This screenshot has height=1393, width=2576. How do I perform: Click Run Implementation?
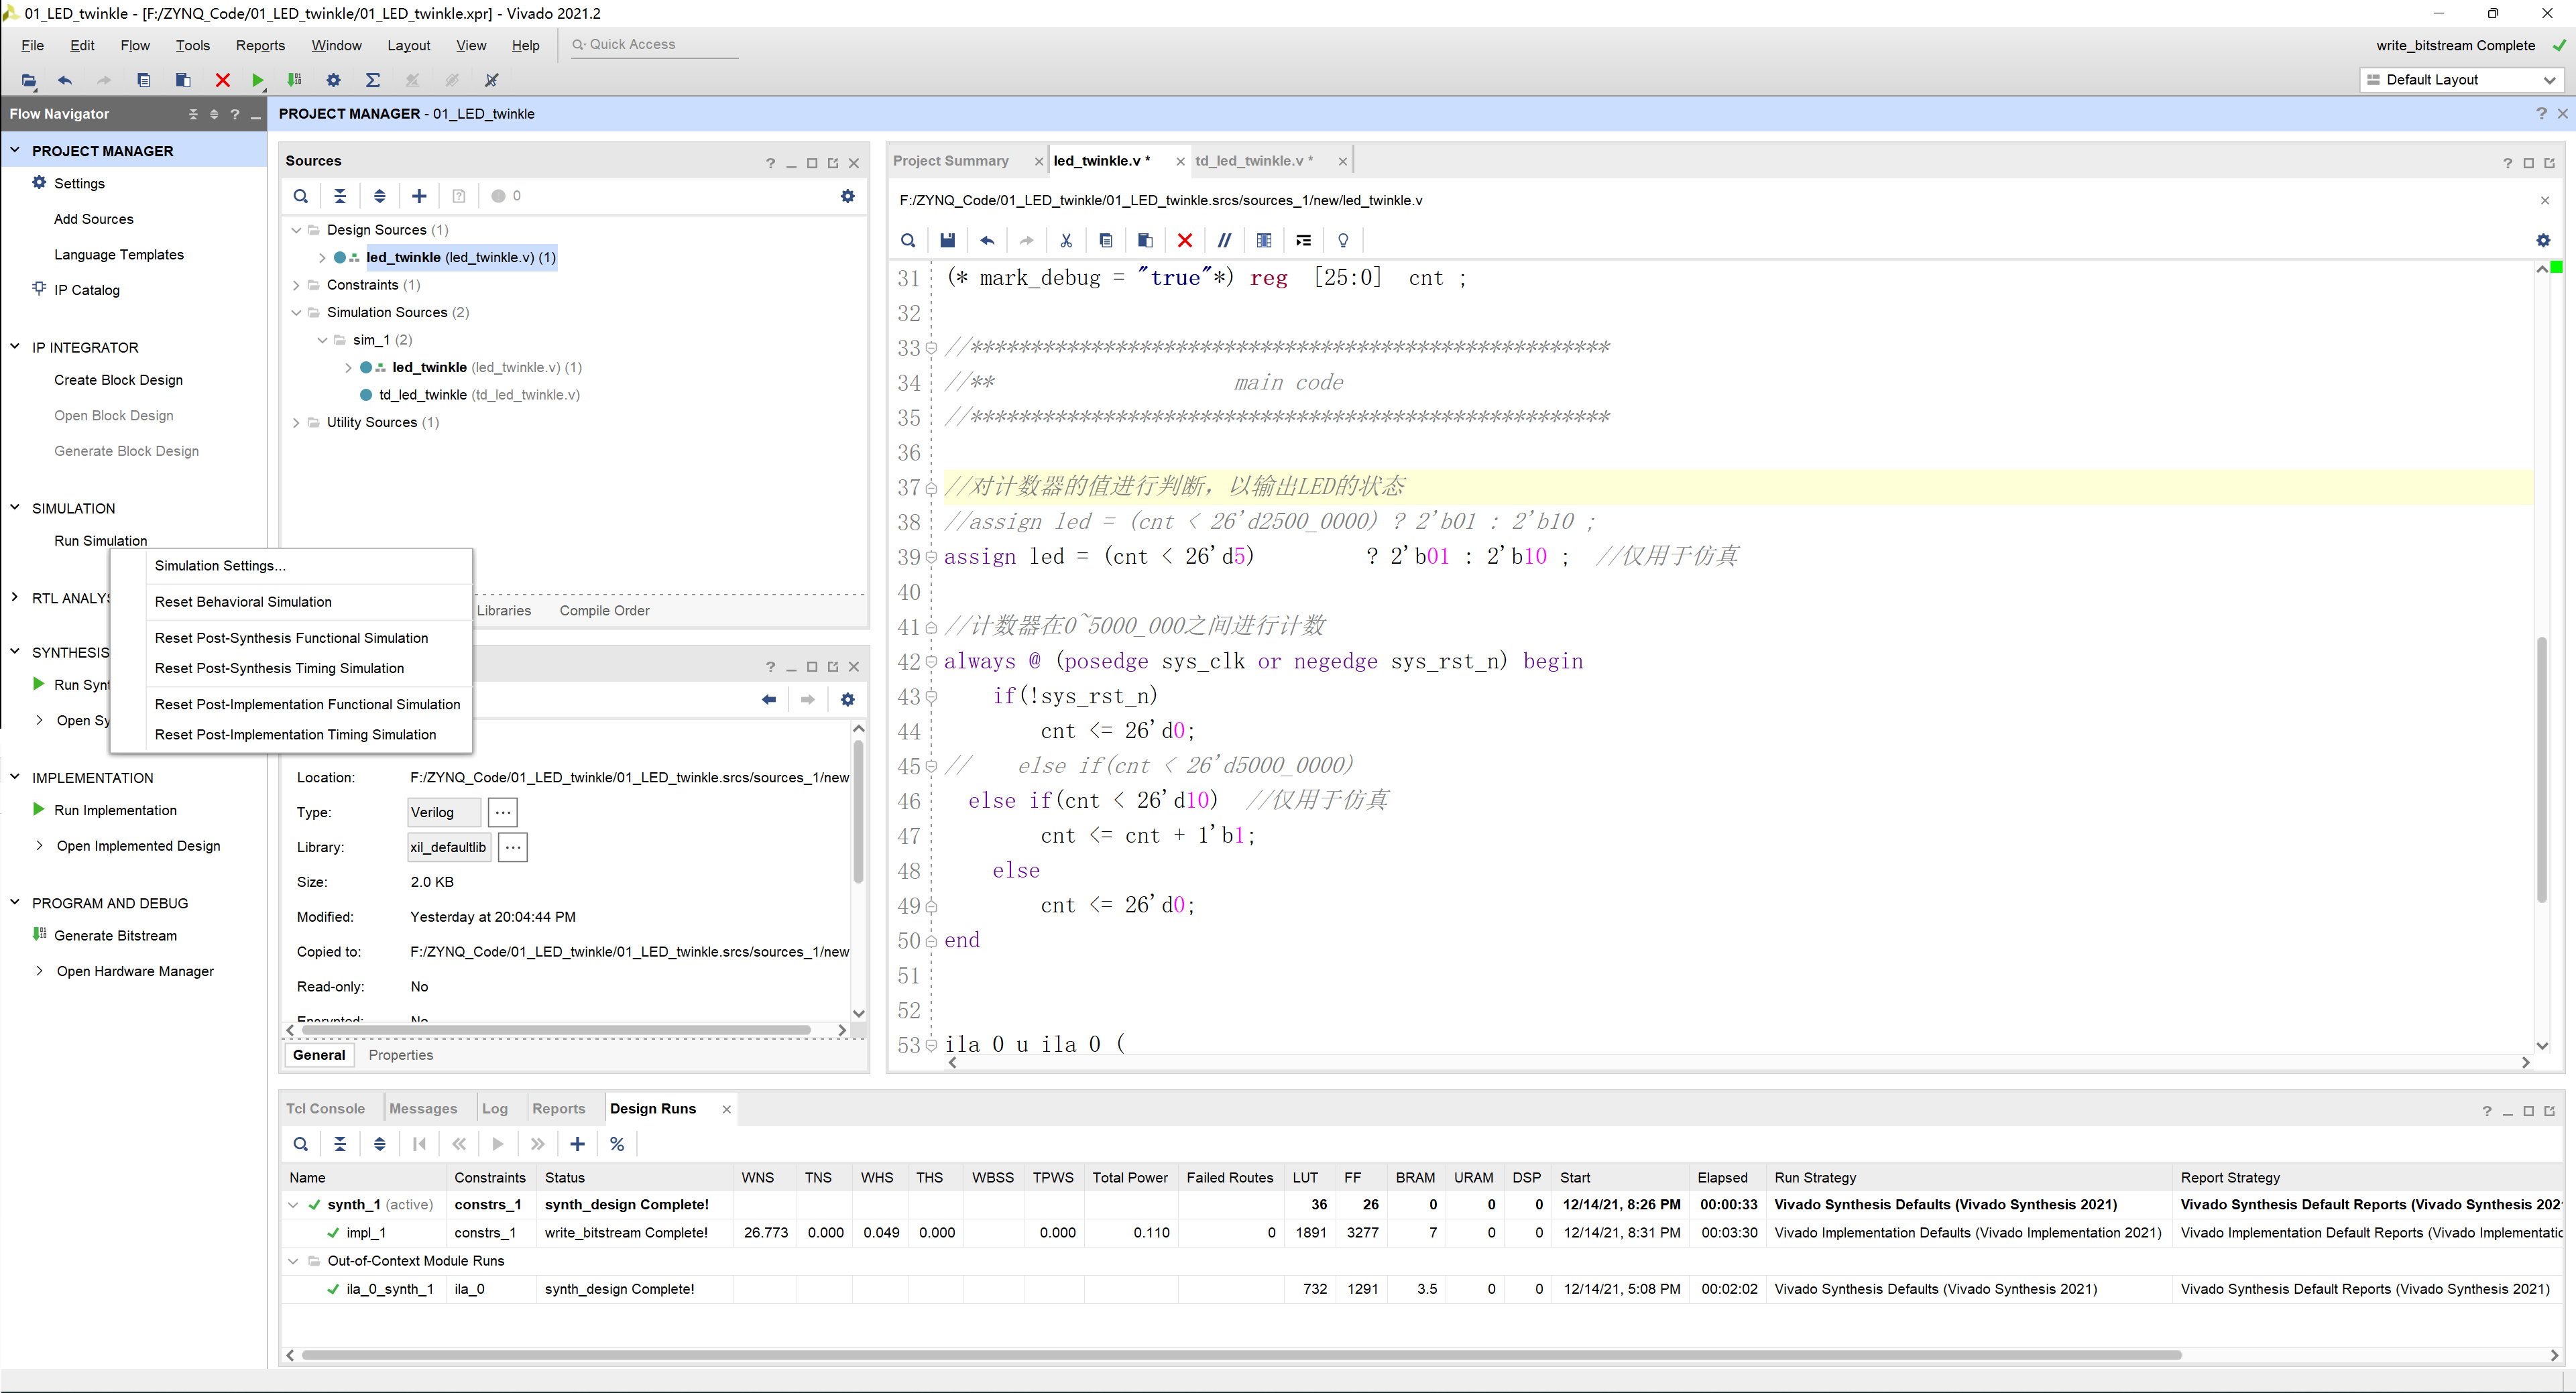click(x=115, y=810)
